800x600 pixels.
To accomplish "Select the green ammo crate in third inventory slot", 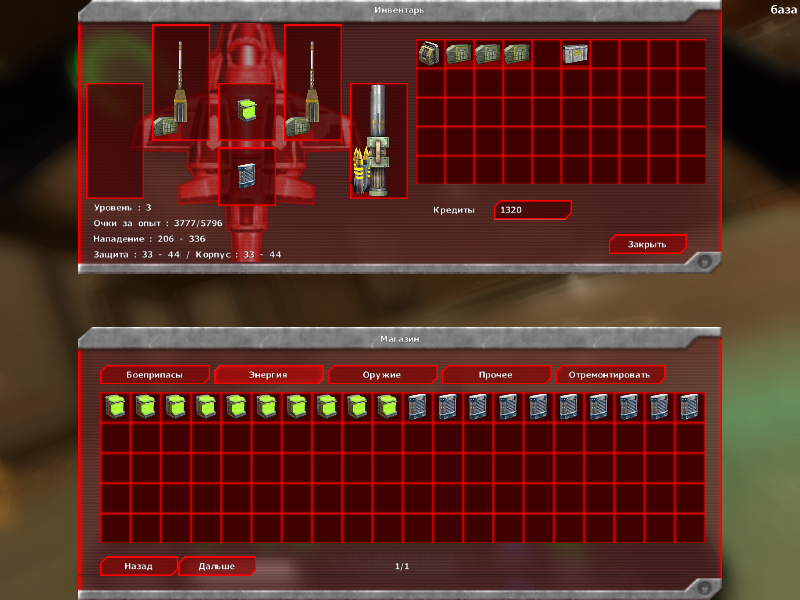I will pyautogui.click(x=488, y=54).
